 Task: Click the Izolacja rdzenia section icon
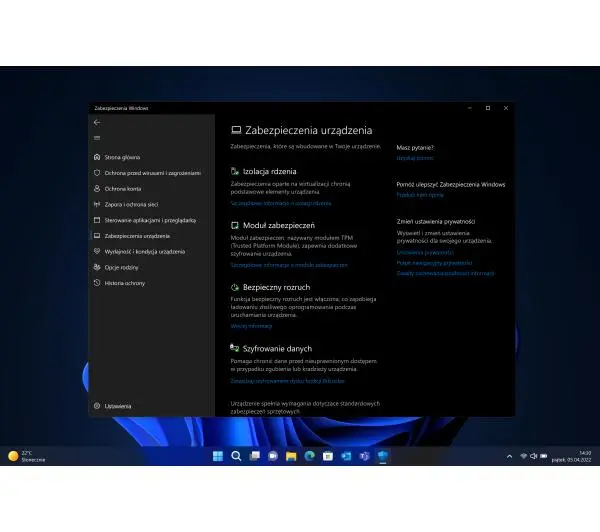(x=235, y=171)
